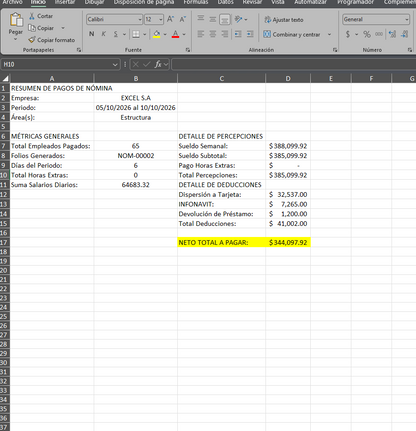Screen dimensions: 416x431
Task: Open Número dialog launcher
Action: (x=410, y=50)
